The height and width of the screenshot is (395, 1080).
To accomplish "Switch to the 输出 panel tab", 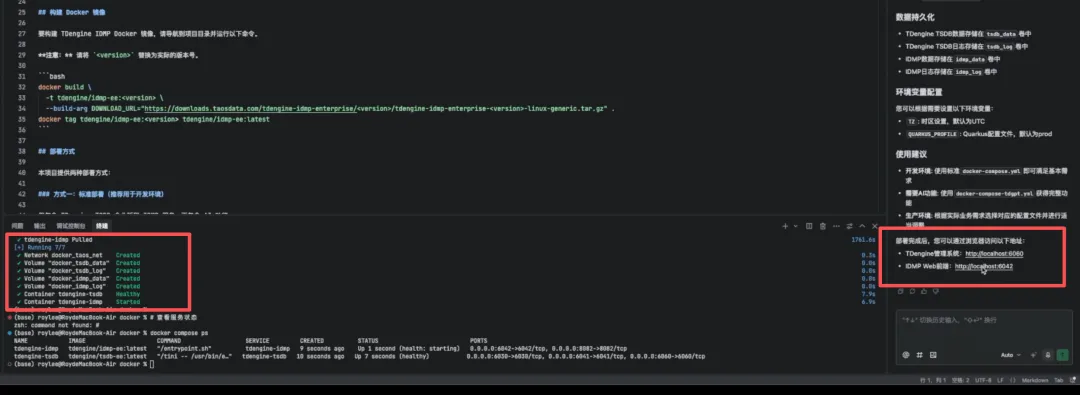I will [40, 225].
